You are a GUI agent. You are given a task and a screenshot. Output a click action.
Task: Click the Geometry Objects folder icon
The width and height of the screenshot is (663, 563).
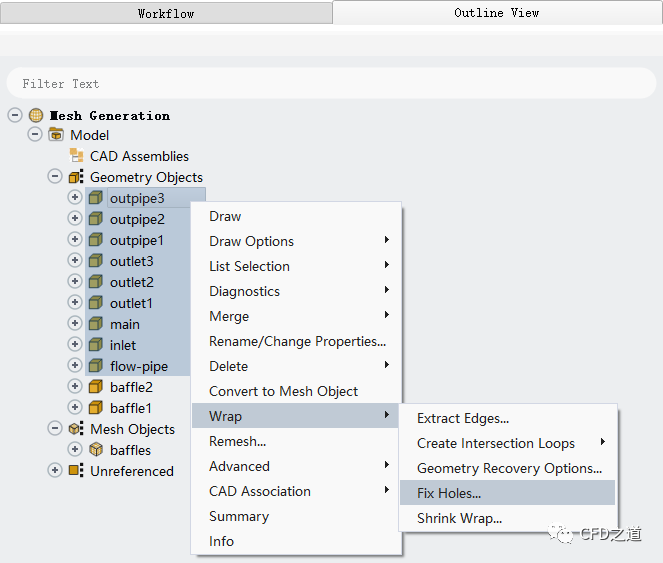coord(76,177)
